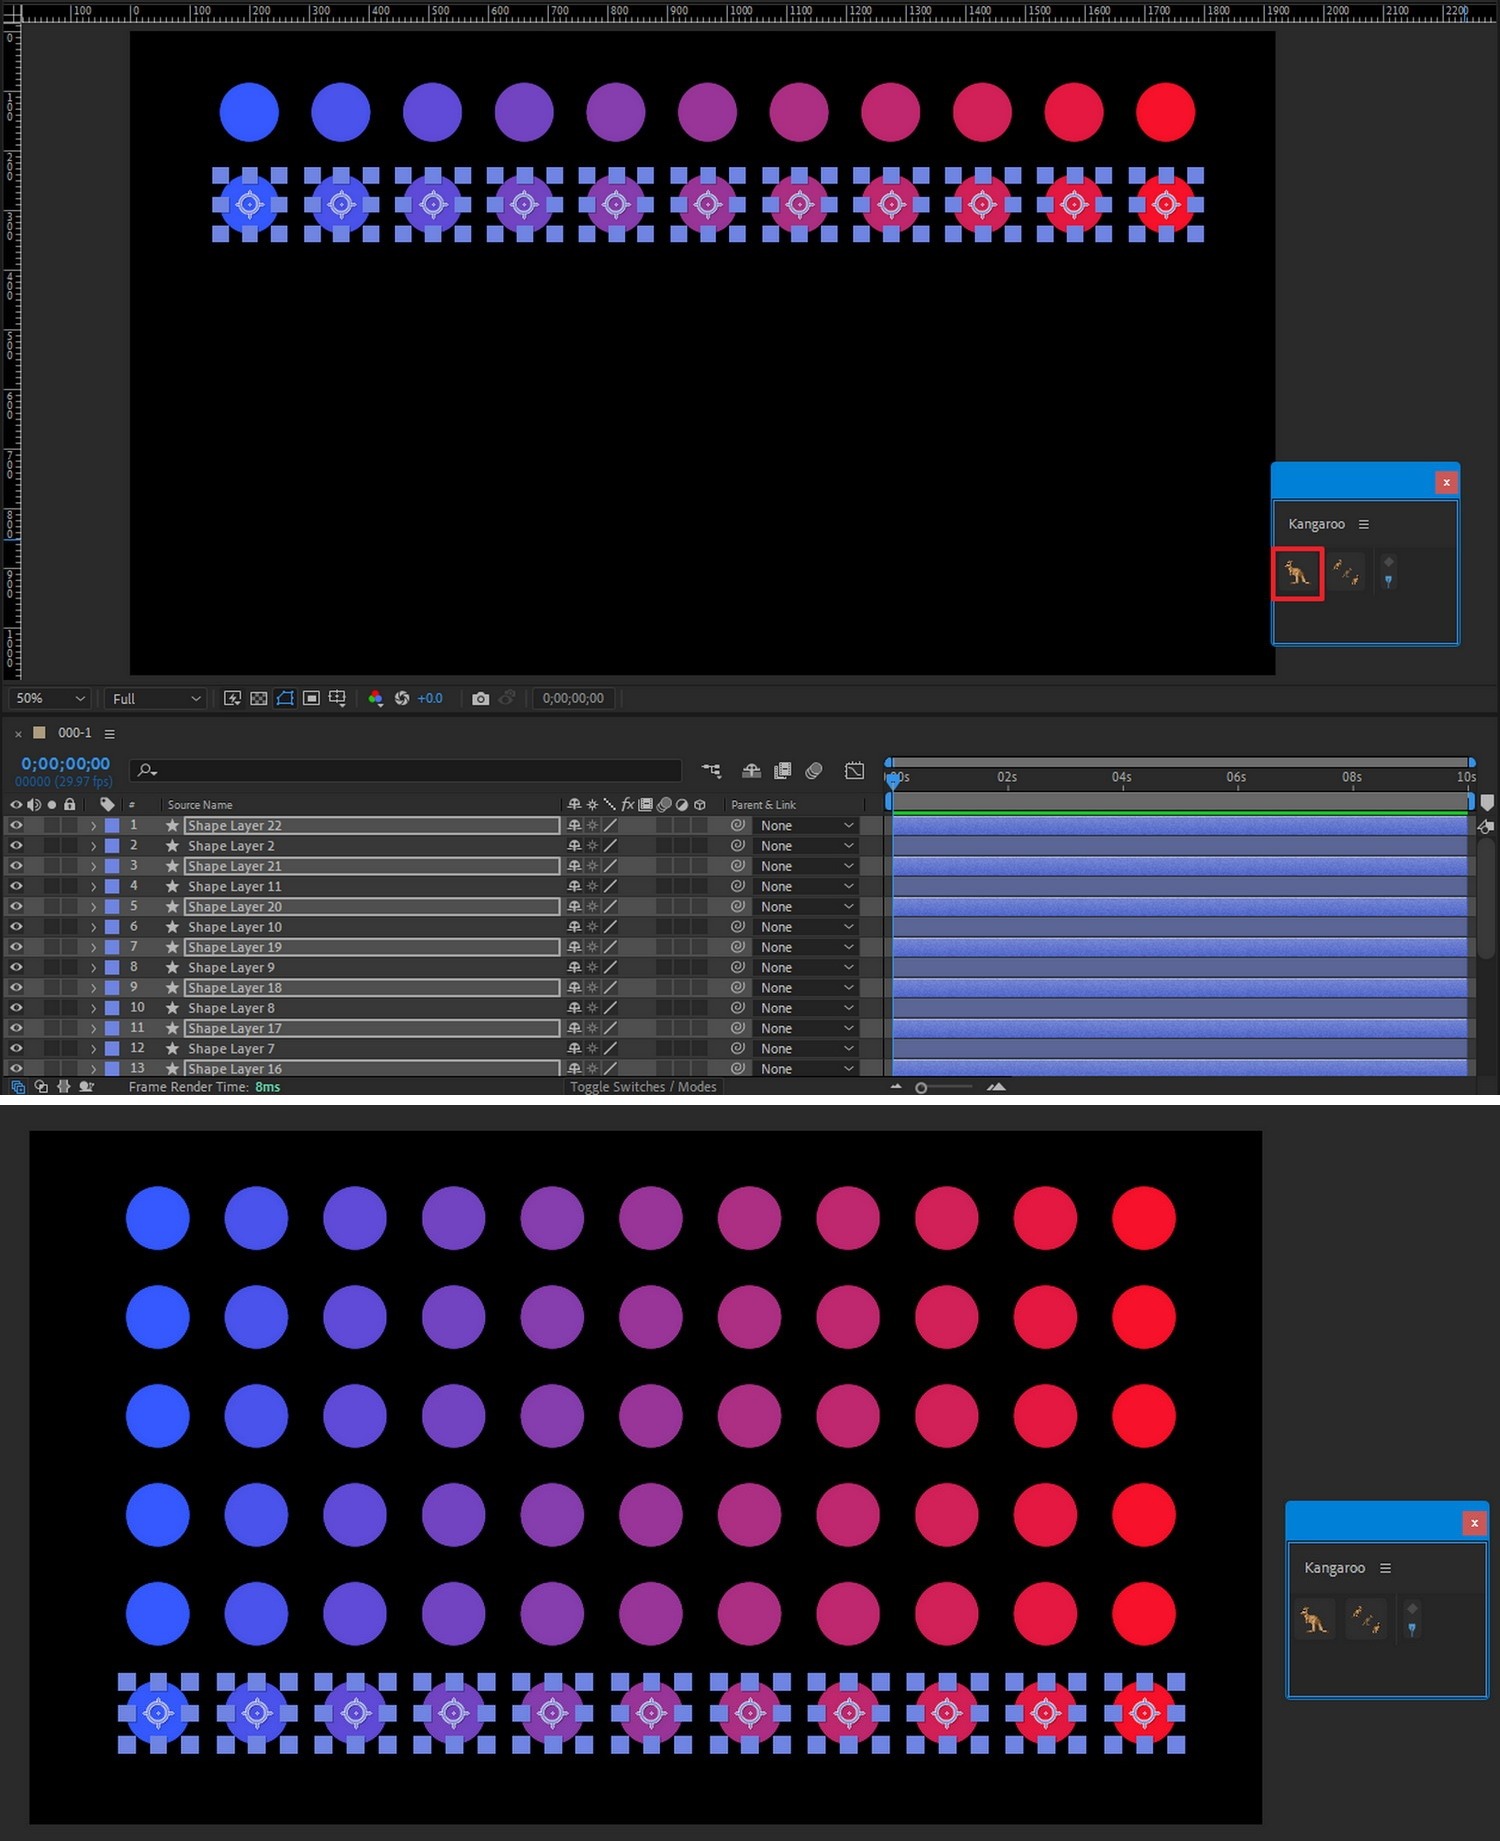Click the viewer preview timecode 0;00;00;00
Screen dimensions: 1500x1841
(573, 698)
